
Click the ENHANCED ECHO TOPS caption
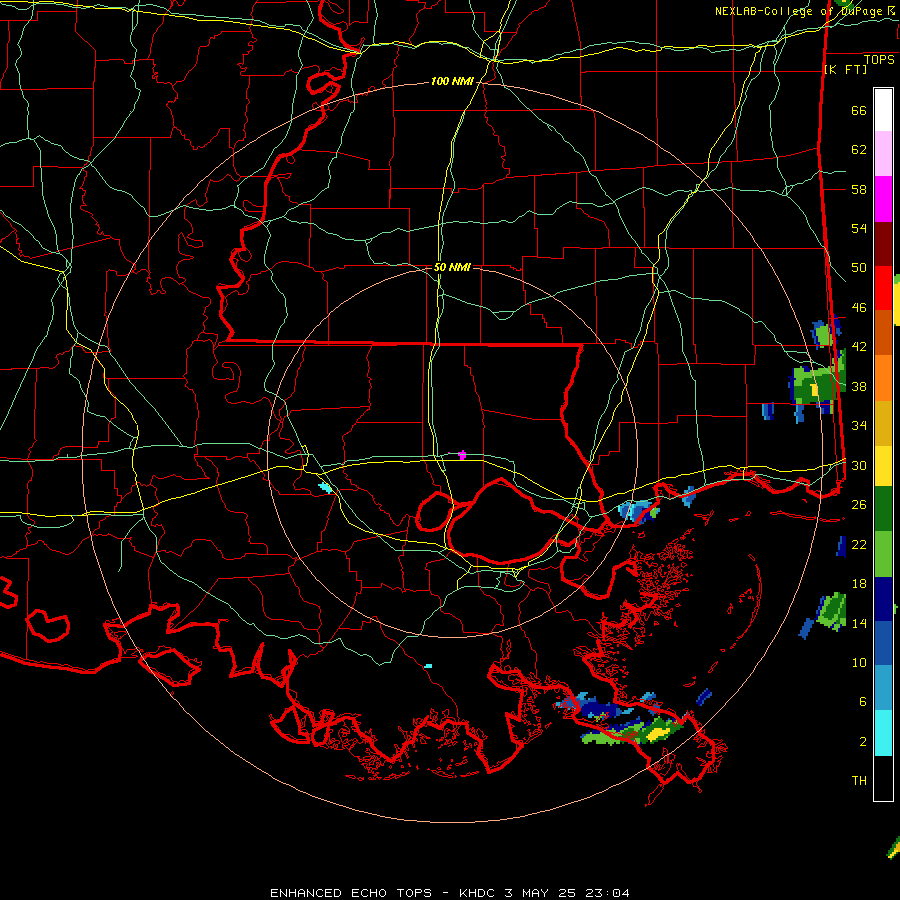point(351,893)
